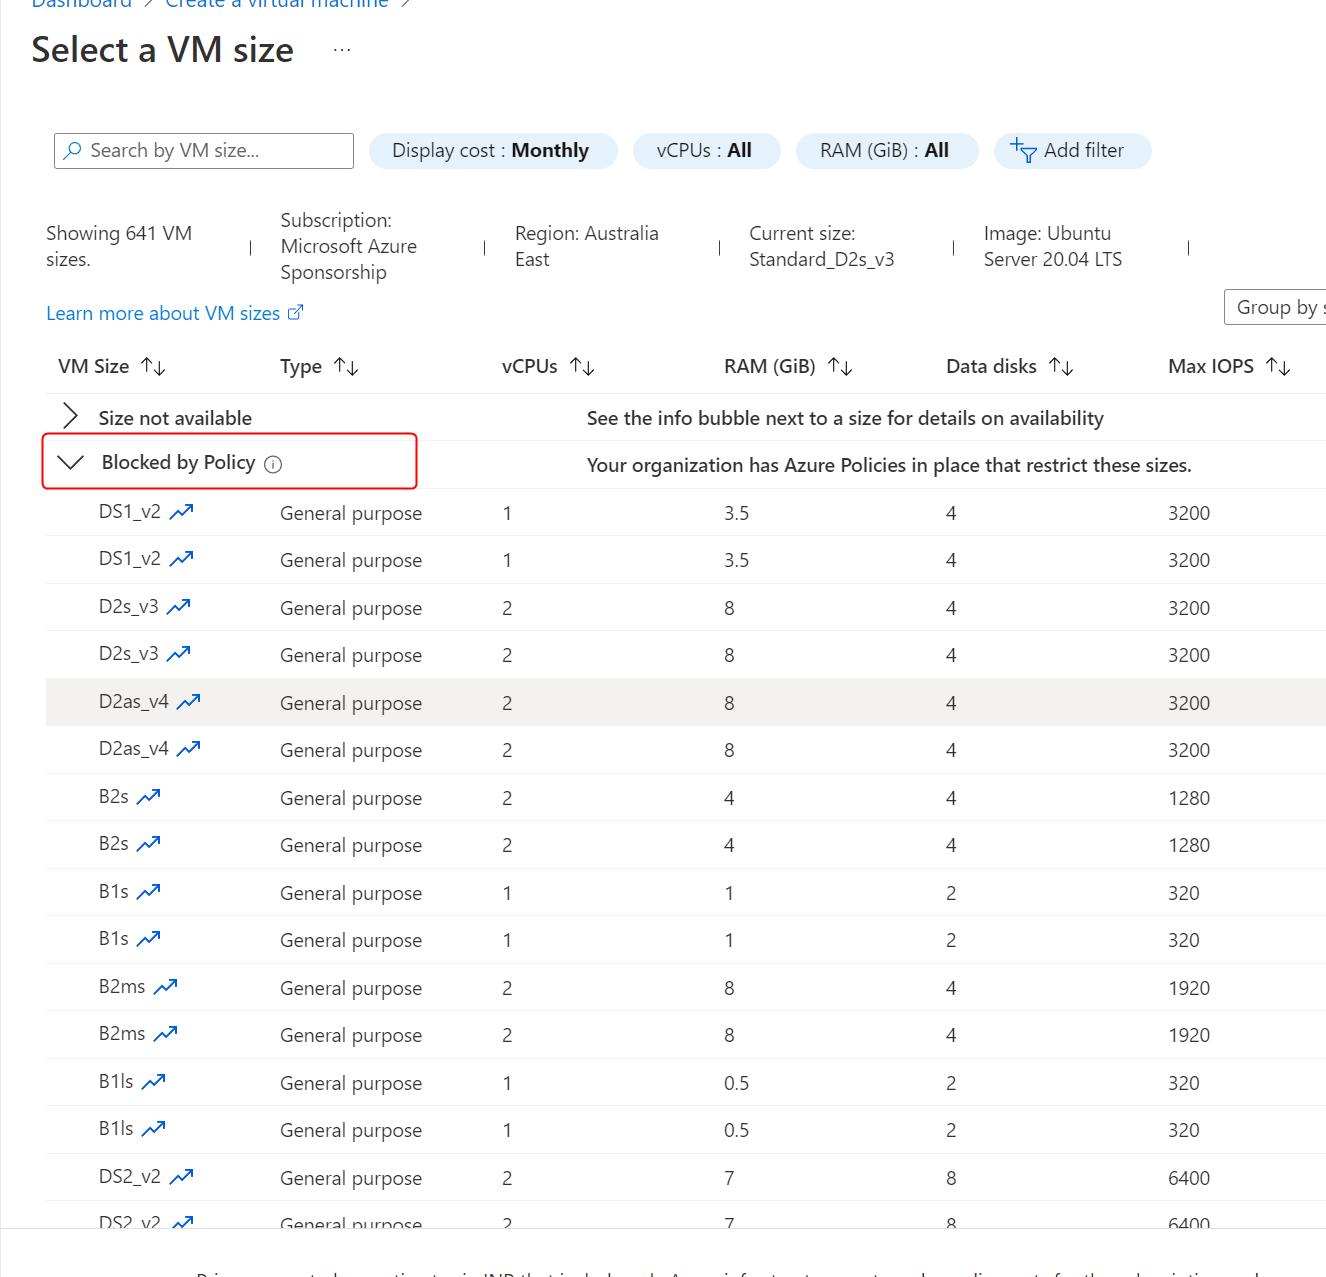The width and height of the screenshot is (1326, 1277).
Task: Open the vCPUs All filter
Action: pos(706,151)
